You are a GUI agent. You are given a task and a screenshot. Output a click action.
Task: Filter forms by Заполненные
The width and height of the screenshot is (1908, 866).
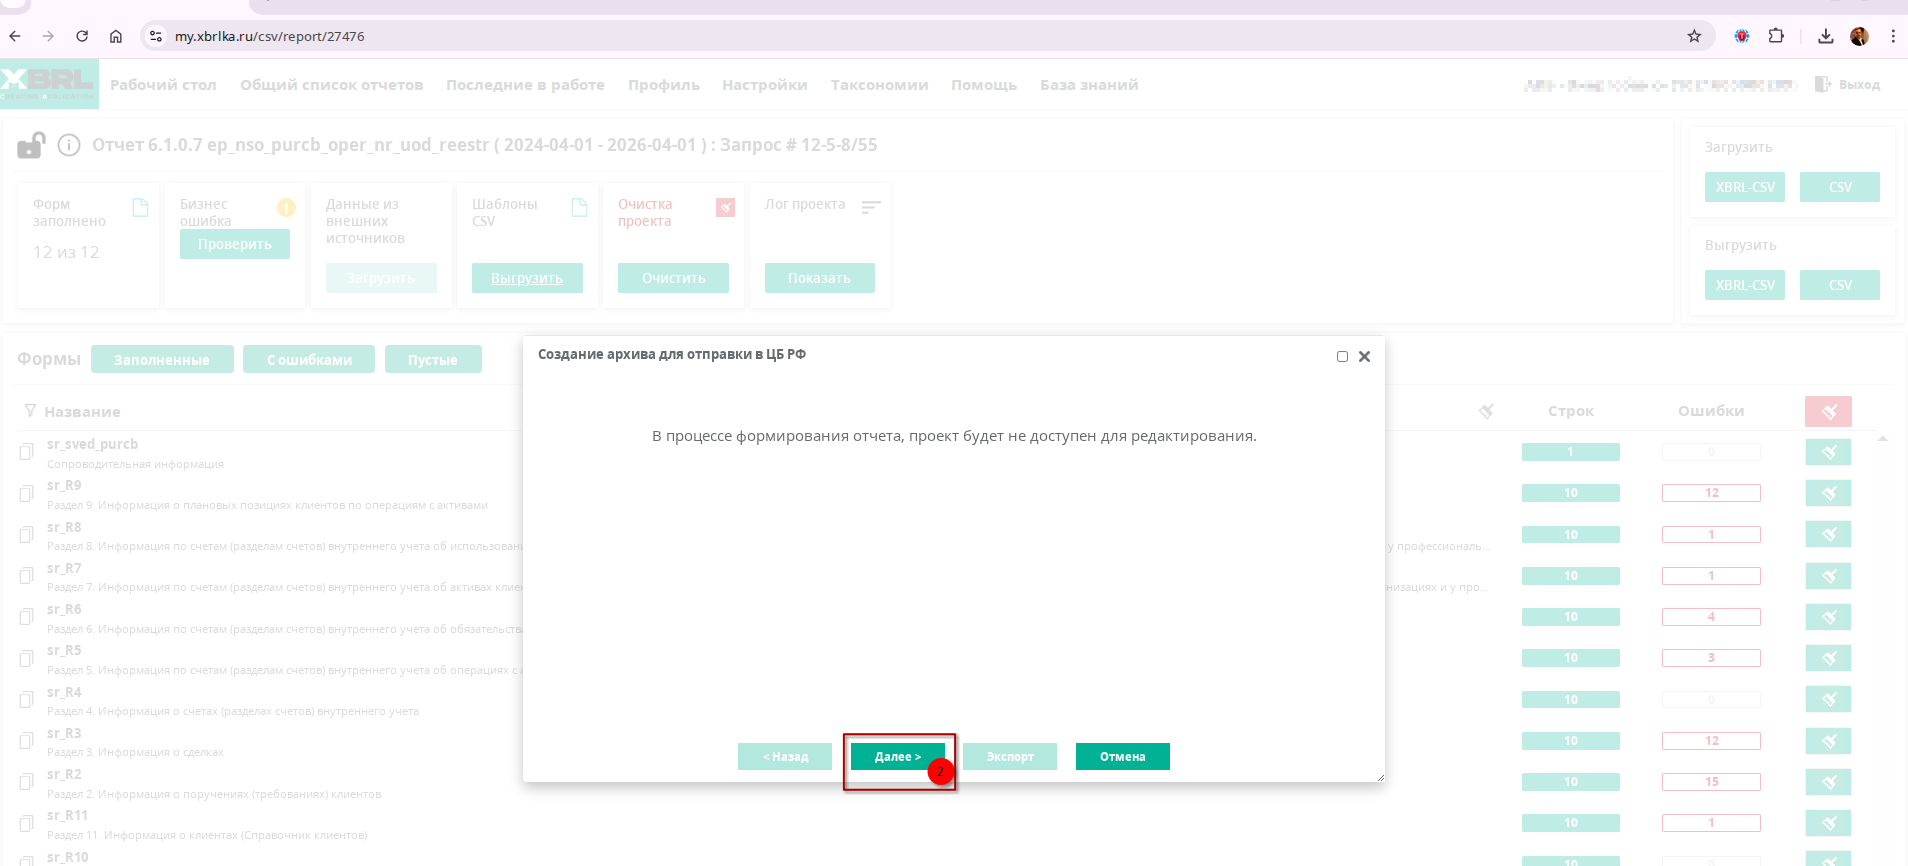click(162, 360)
